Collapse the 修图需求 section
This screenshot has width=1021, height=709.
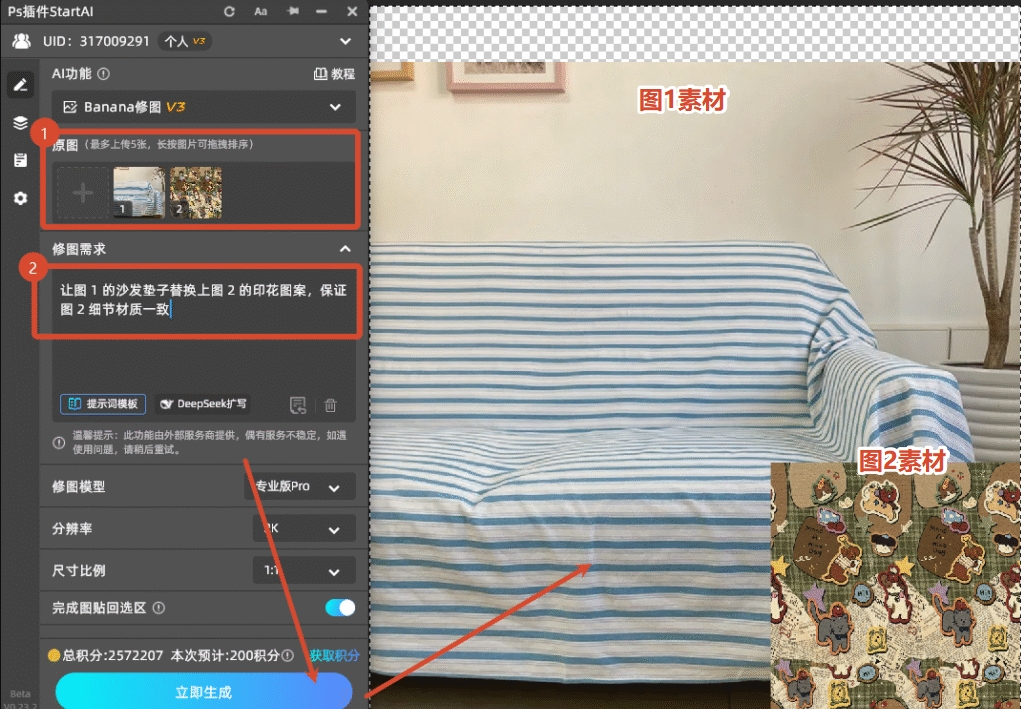(x=345, y=249)
